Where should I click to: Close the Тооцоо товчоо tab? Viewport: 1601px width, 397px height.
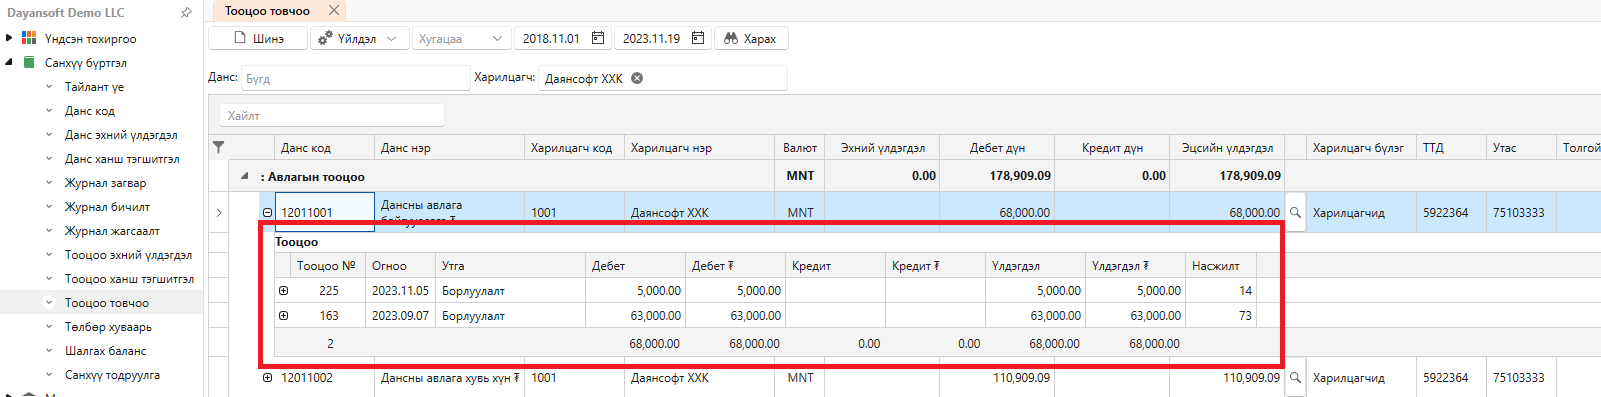[334, 10]
